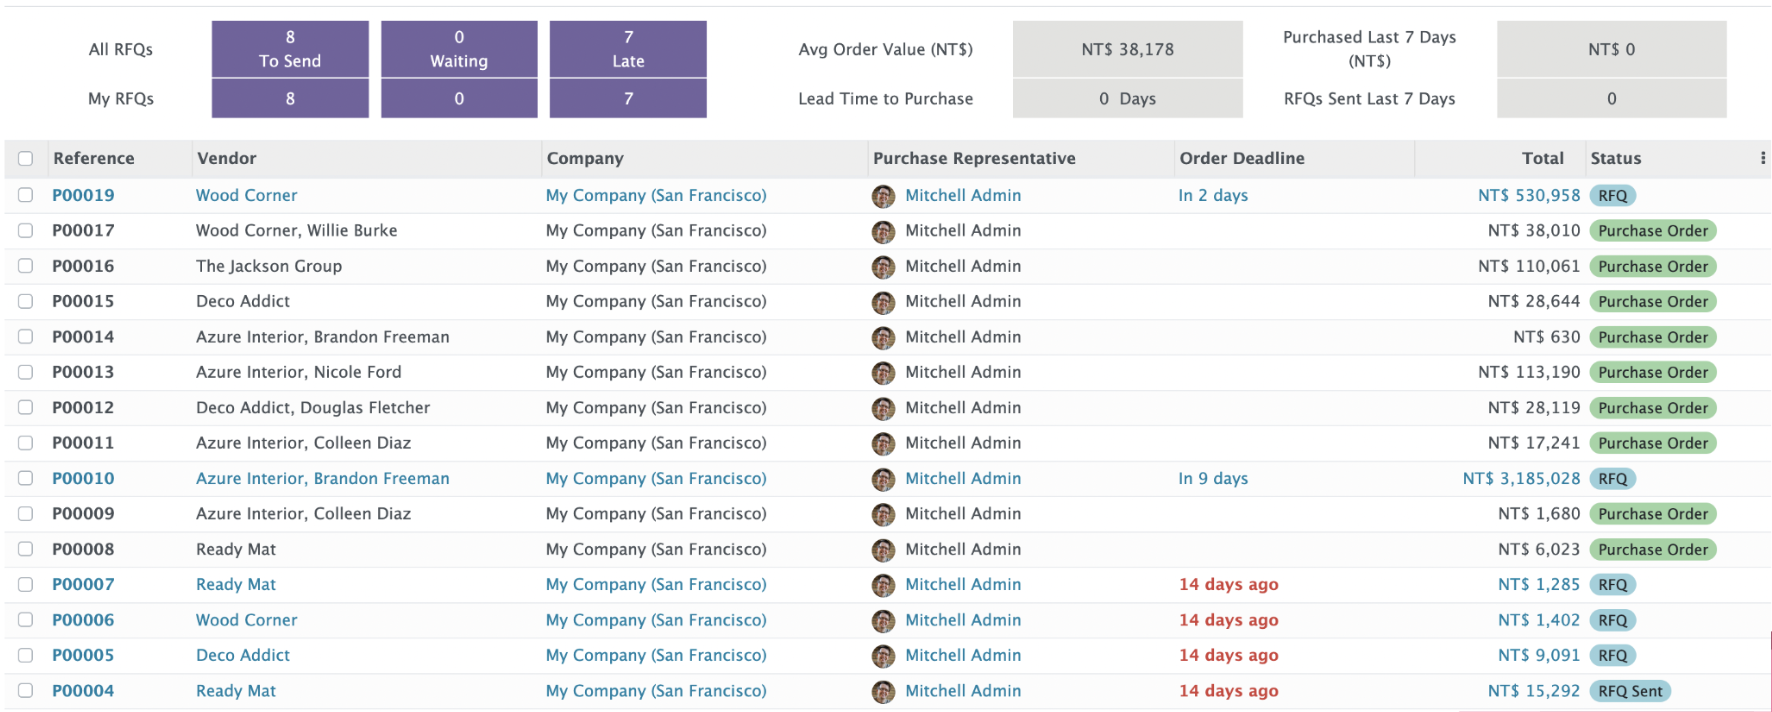Open column options menu with three dots
Viewport: 1772px width, 712px height.
click(x=1762, y=158)
